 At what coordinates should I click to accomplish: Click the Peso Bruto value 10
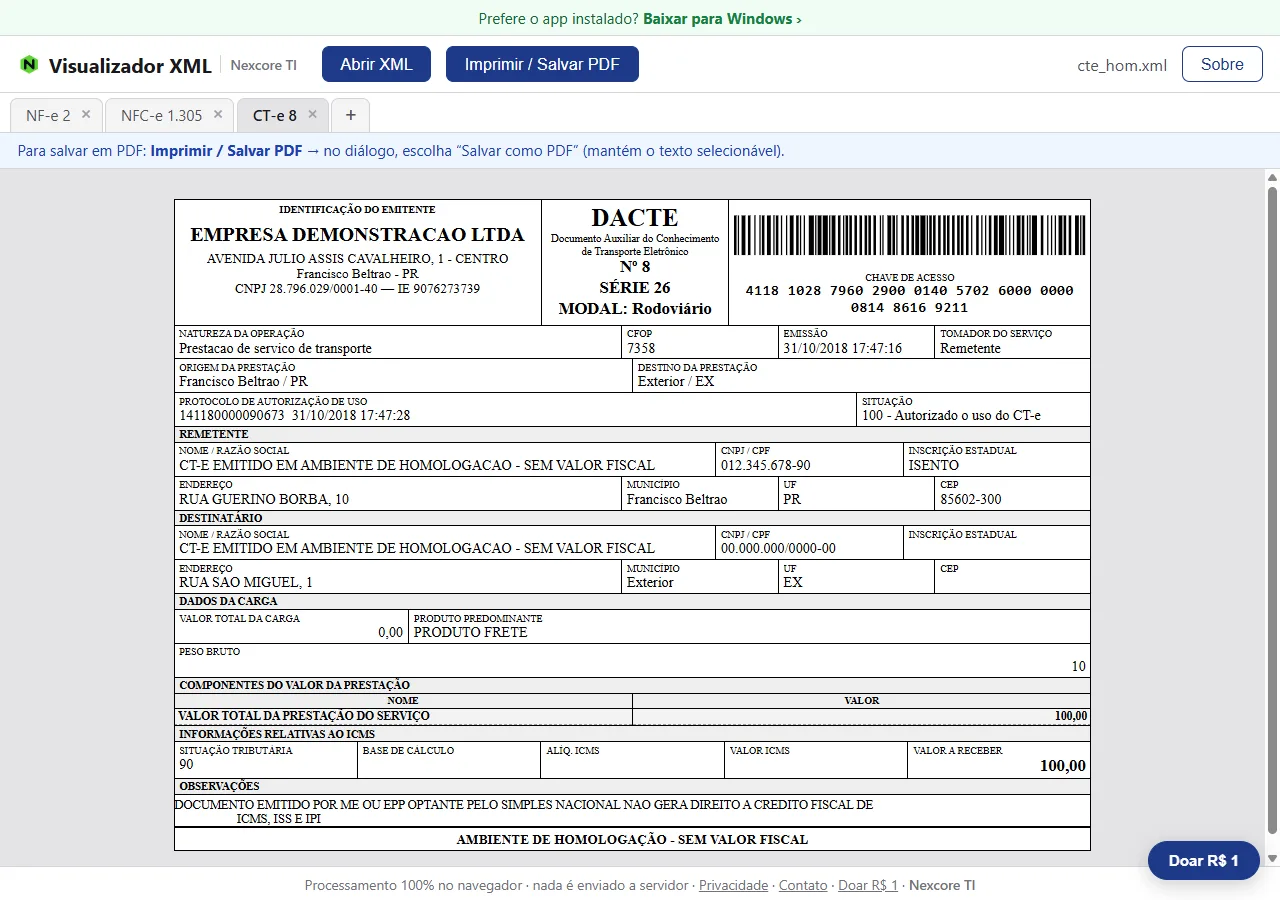point(1078,666)
